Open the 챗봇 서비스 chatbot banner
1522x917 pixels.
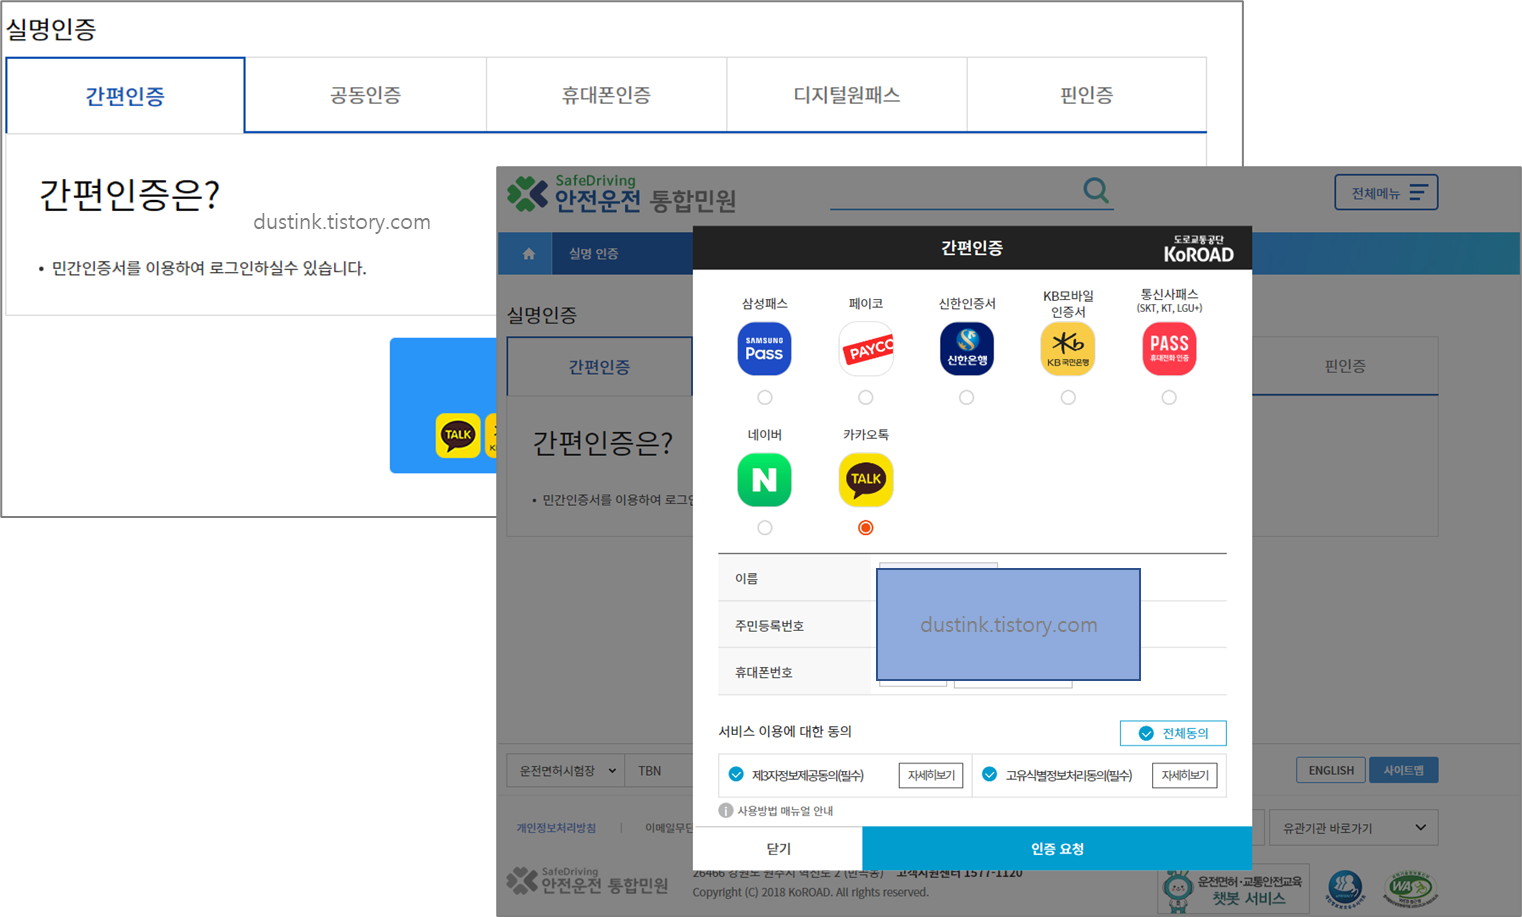click(x=1234, y=888)
